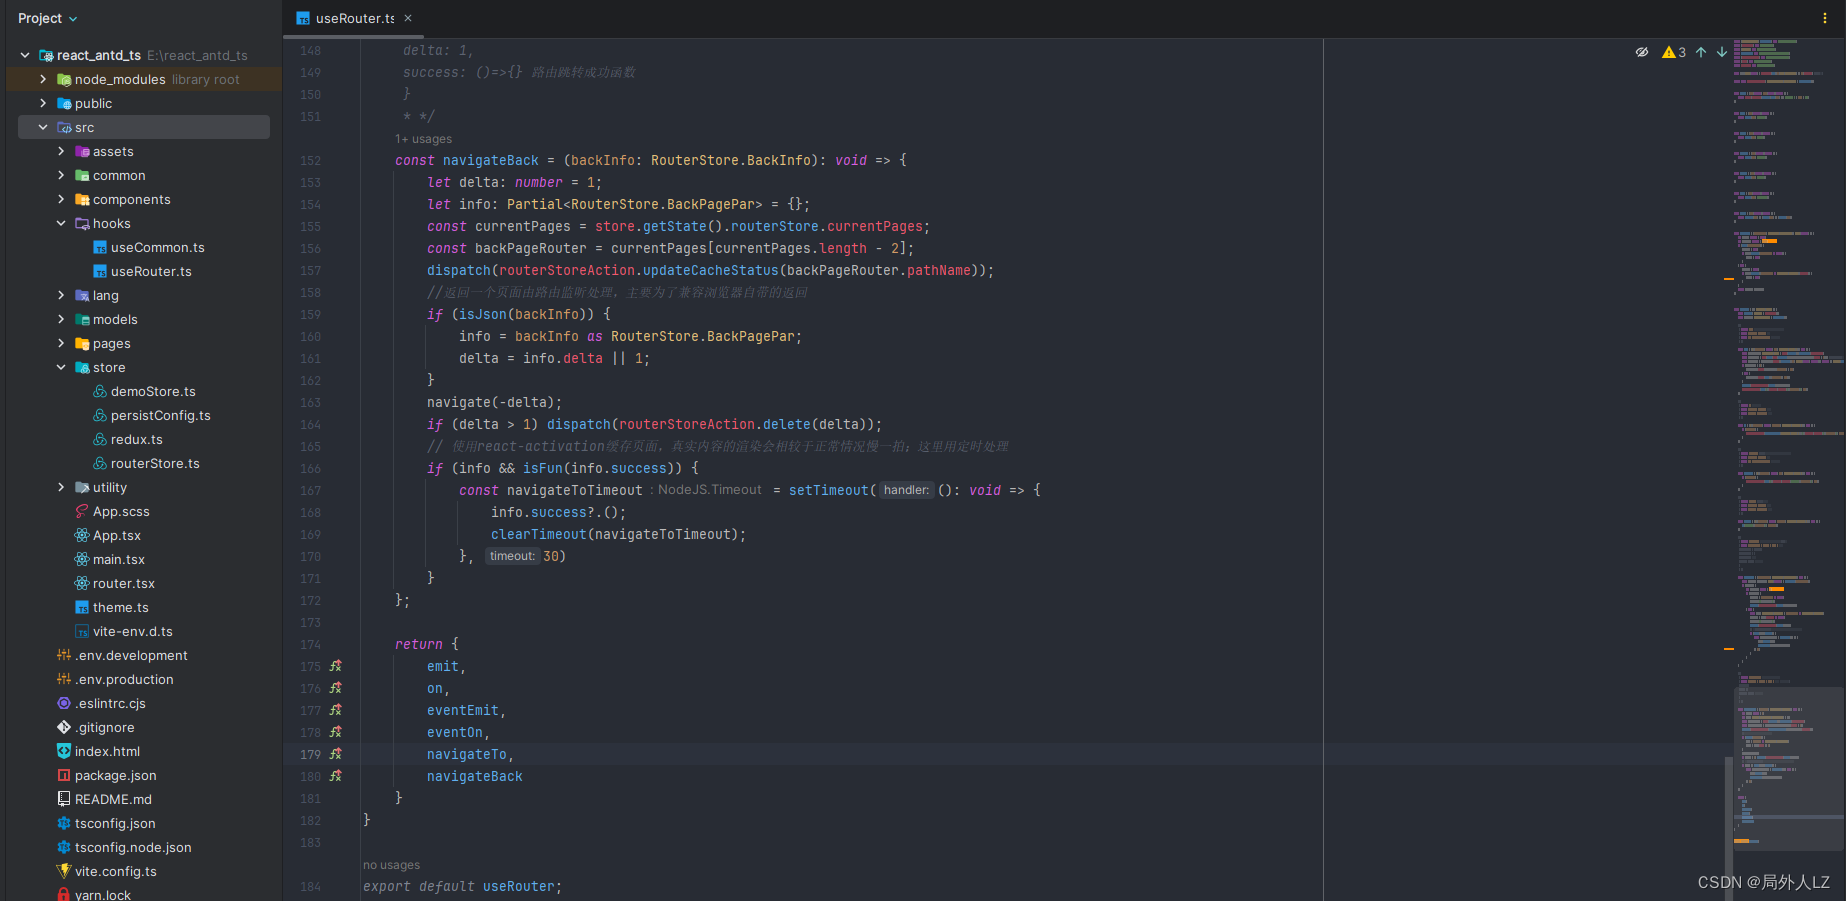
Task: Open the 3 warnings inspection indicator
Action: coord(1674,52)
